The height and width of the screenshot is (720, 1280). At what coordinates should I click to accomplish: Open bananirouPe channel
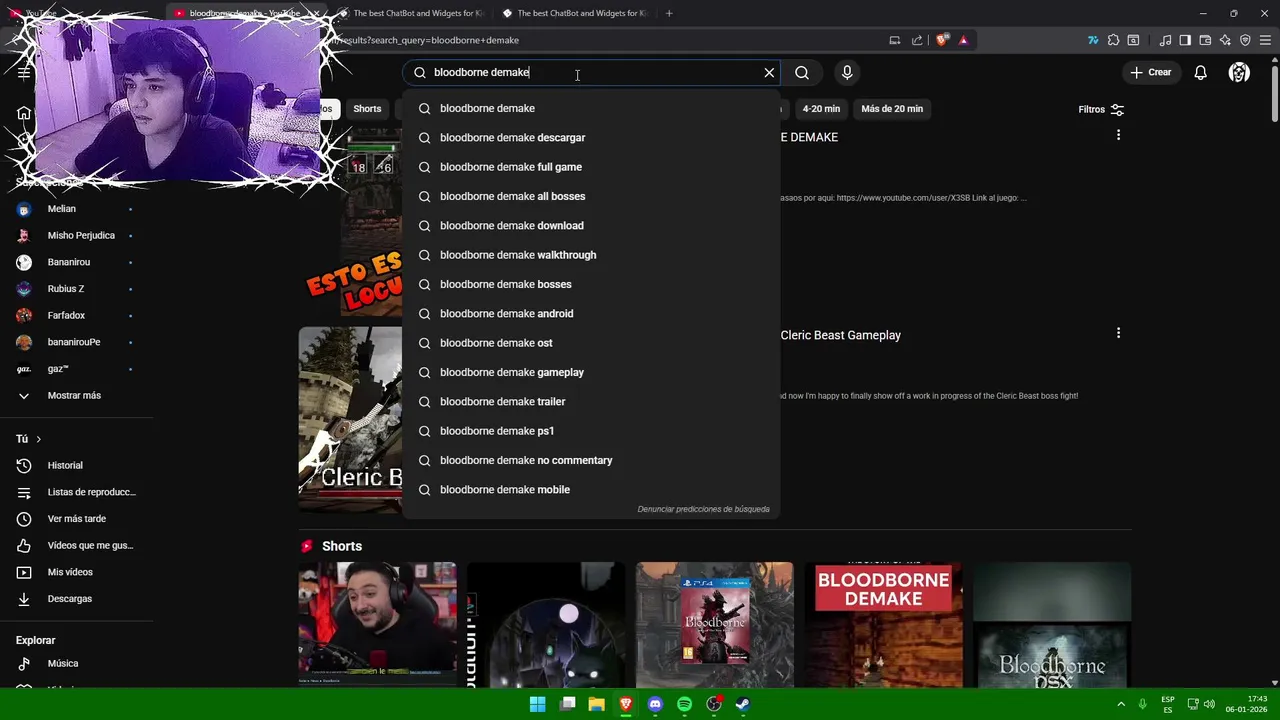pyautogui.click(x=75, y=342)
